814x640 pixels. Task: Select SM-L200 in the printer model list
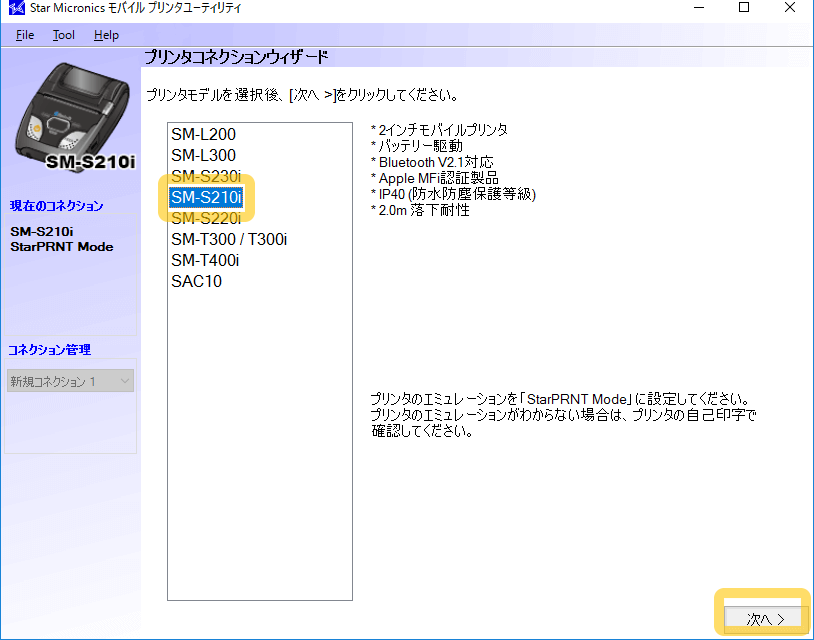click(x=203, y=134)
